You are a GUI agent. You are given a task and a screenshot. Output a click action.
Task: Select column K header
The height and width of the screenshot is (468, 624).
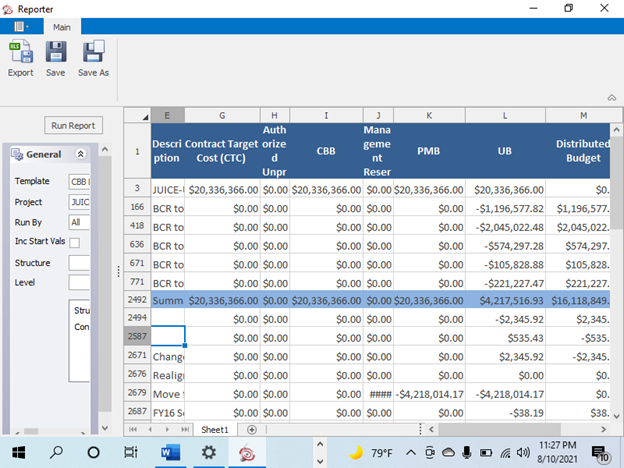(x=429, y=115)
